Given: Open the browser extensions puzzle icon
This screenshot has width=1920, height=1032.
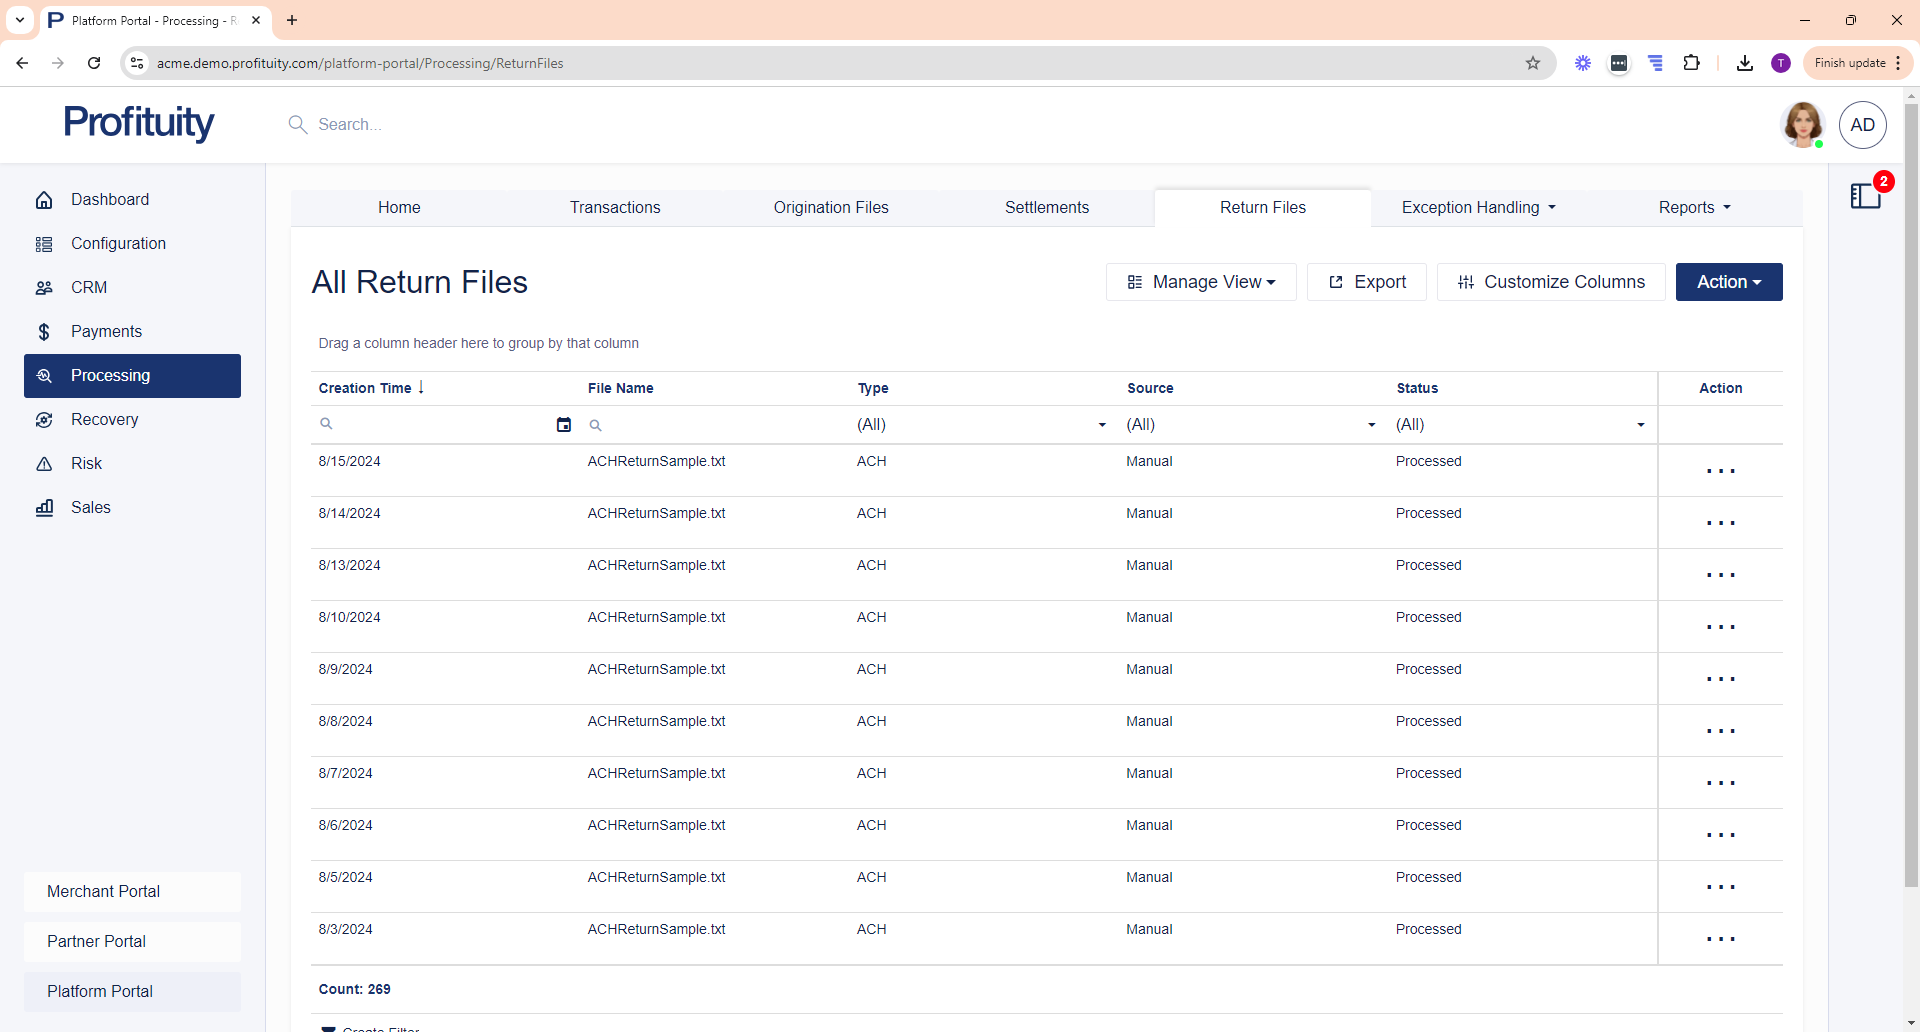Looking at the screenshot, I should point(1691,63).
